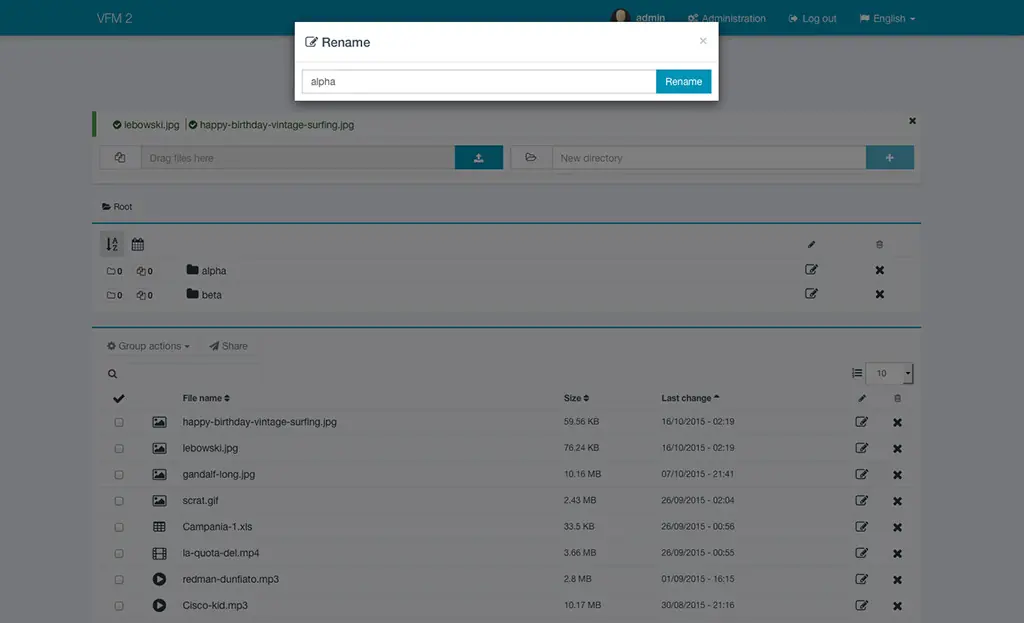The height and width of the screenshot is (623, 1024).
Task: Click the upload files icon button
Action: [x=479, y=158]
